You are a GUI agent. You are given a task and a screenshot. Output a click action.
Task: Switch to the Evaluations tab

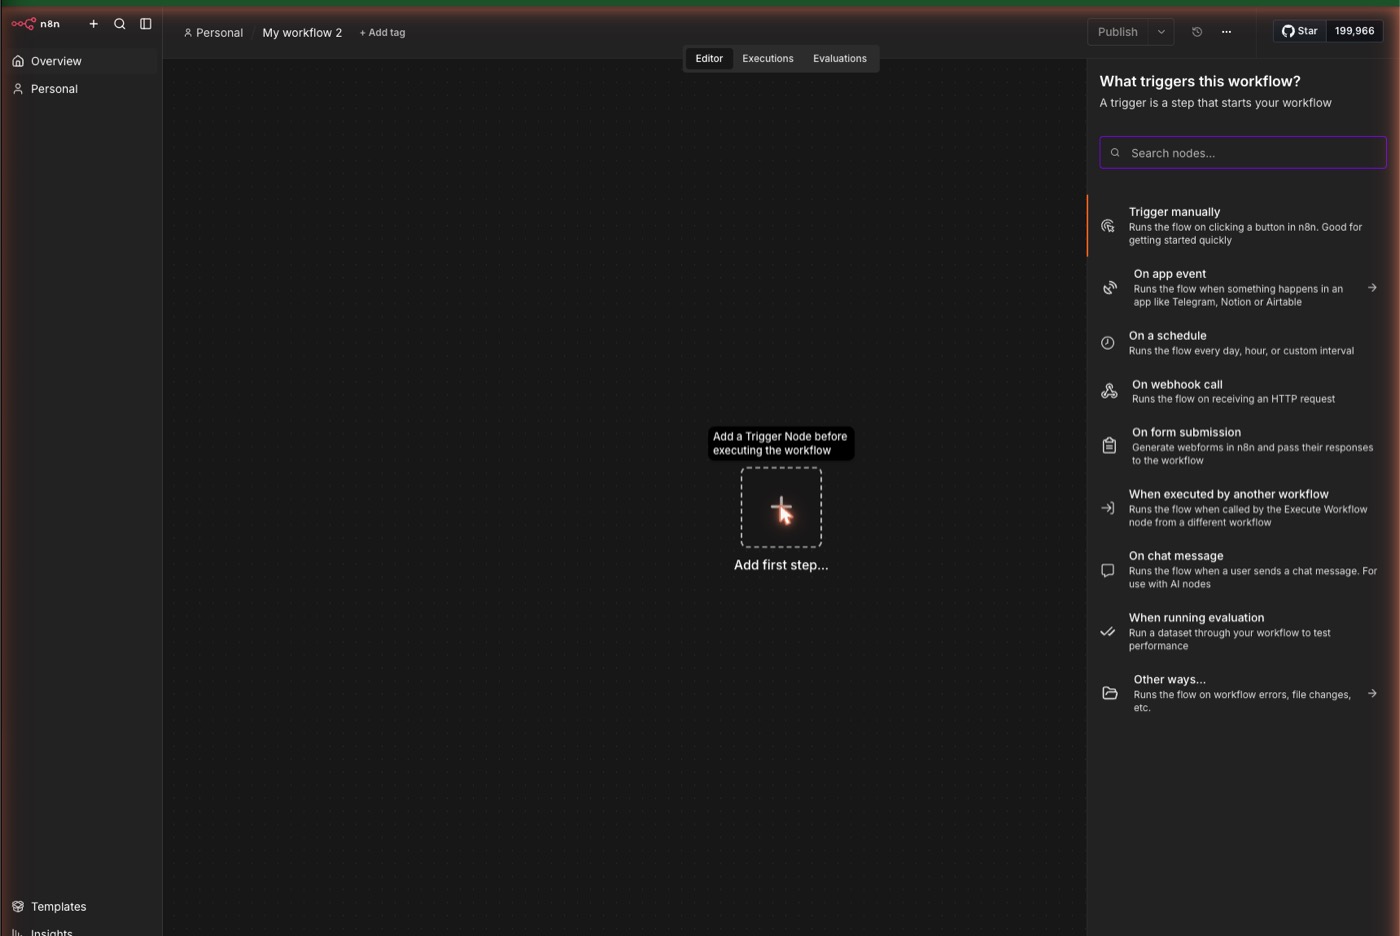(840, 59)
